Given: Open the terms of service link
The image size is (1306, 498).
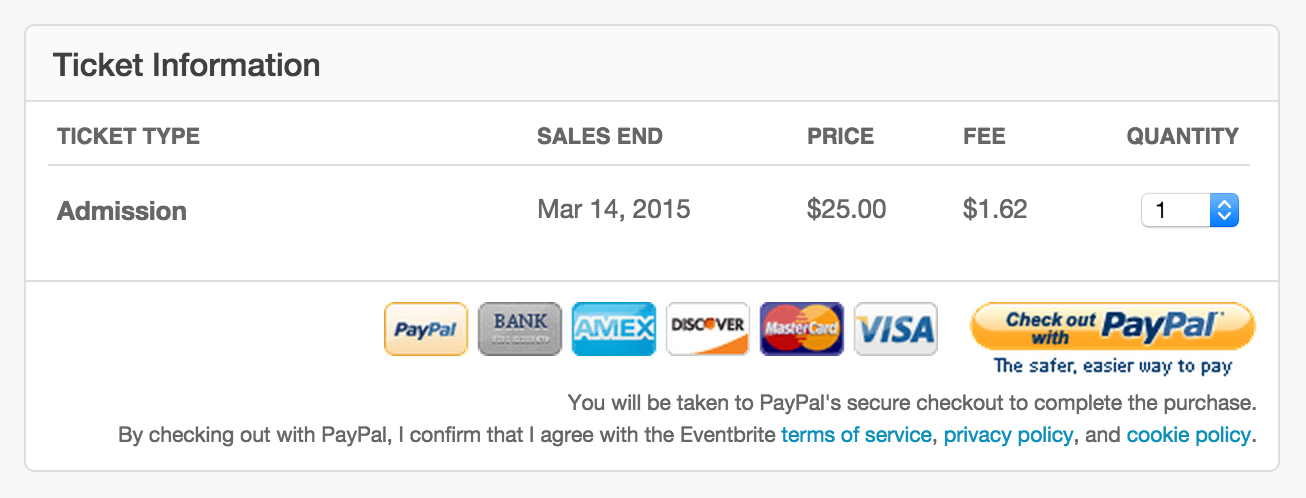Looking at the screenshot, I should click(x=856, y=435).
